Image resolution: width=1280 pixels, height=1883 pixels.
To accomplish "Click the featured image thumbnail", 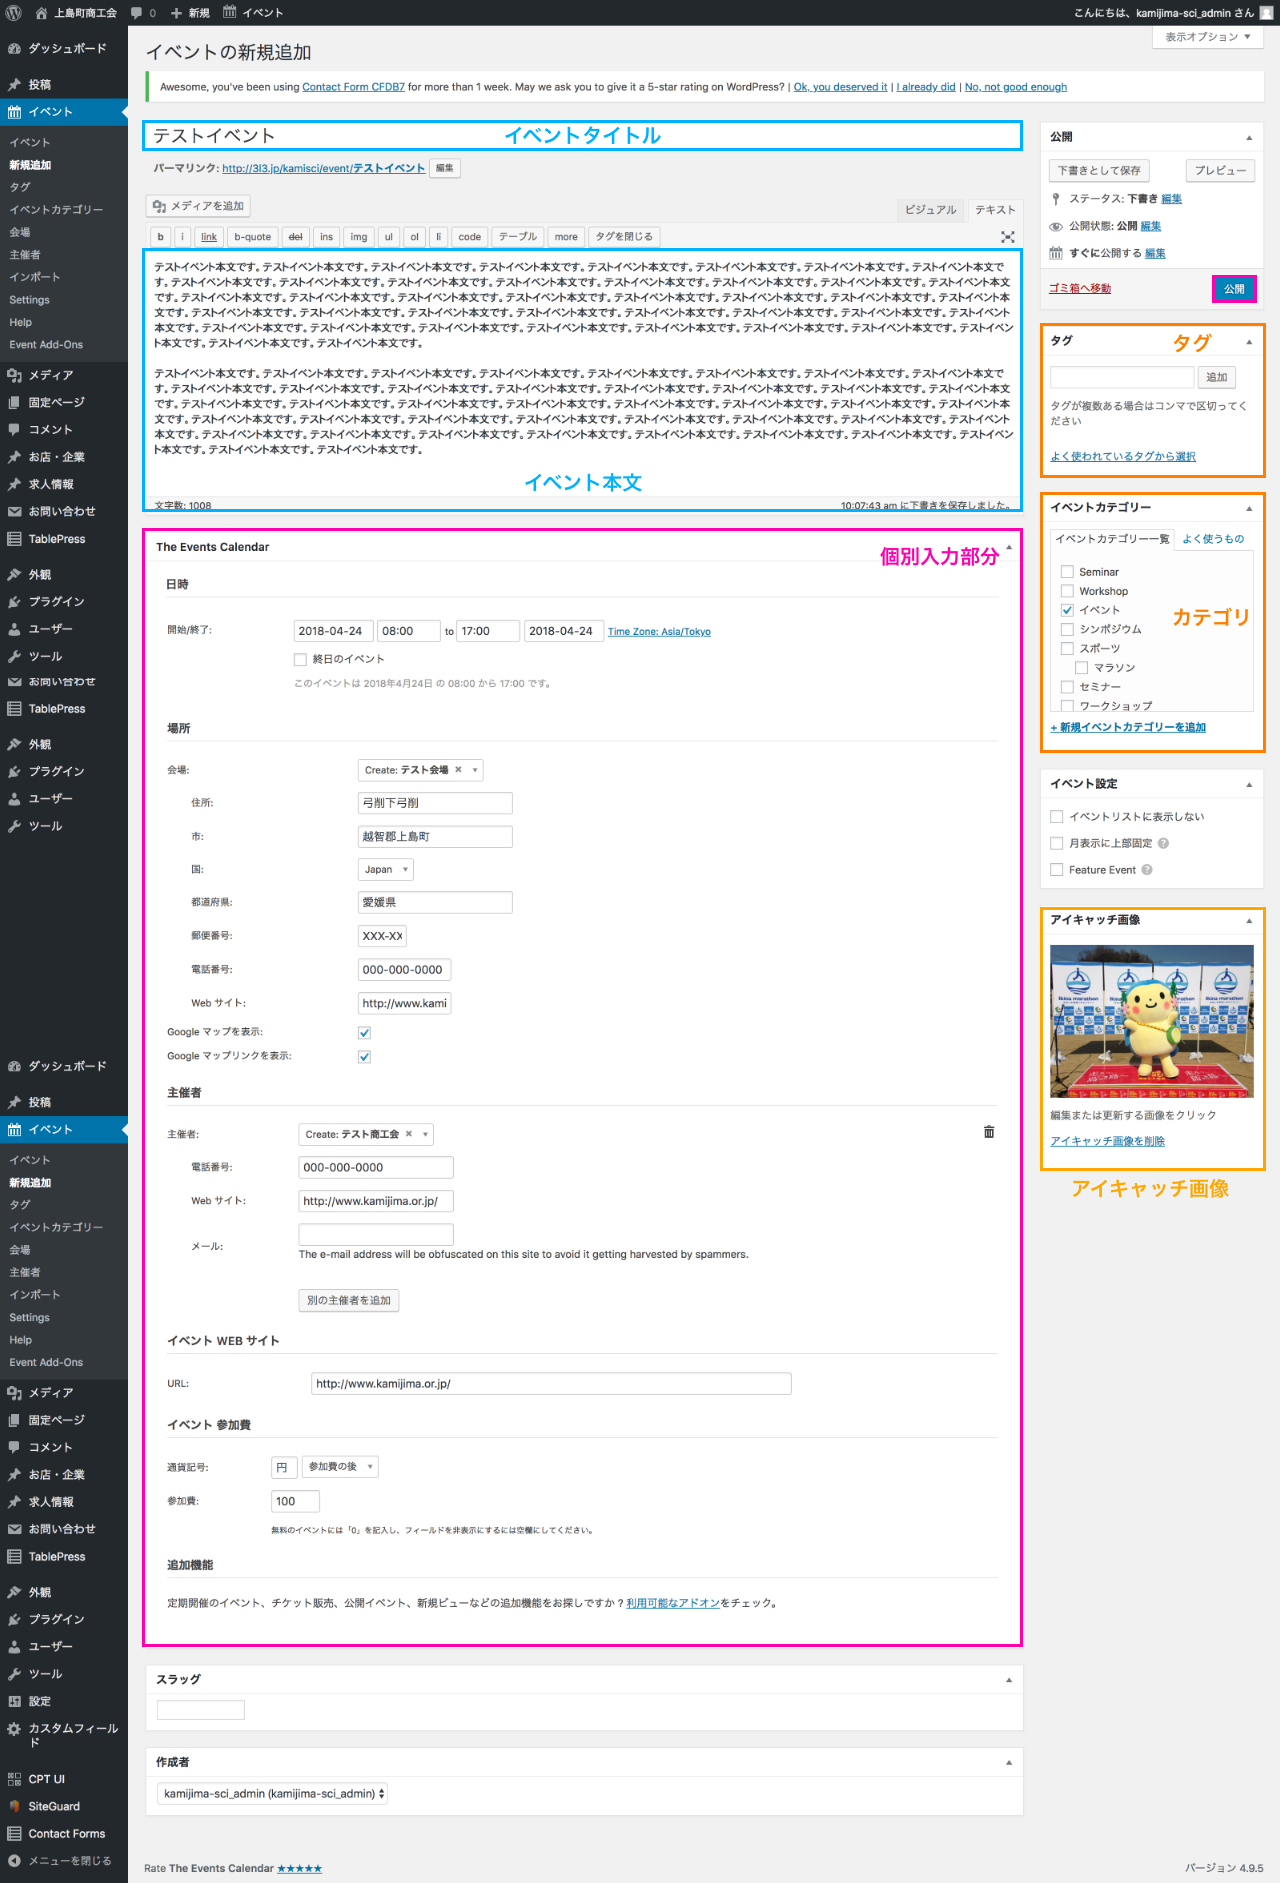I will (1151, 1021).
